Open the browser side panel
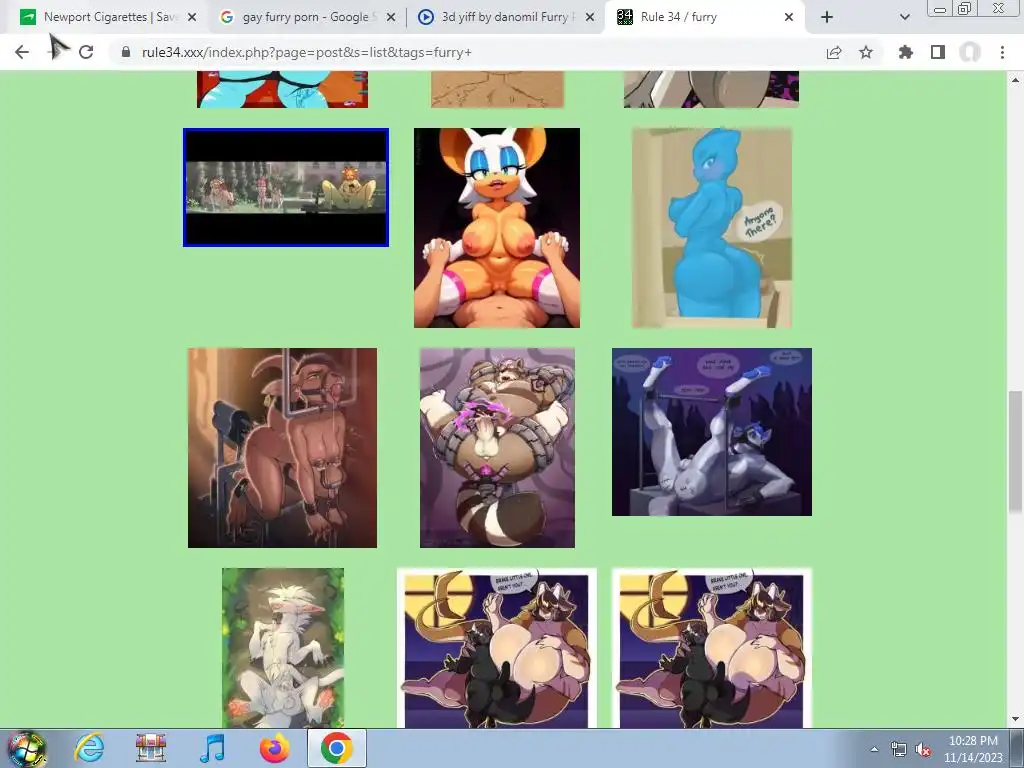The image size is (1024, 768). 938,52
